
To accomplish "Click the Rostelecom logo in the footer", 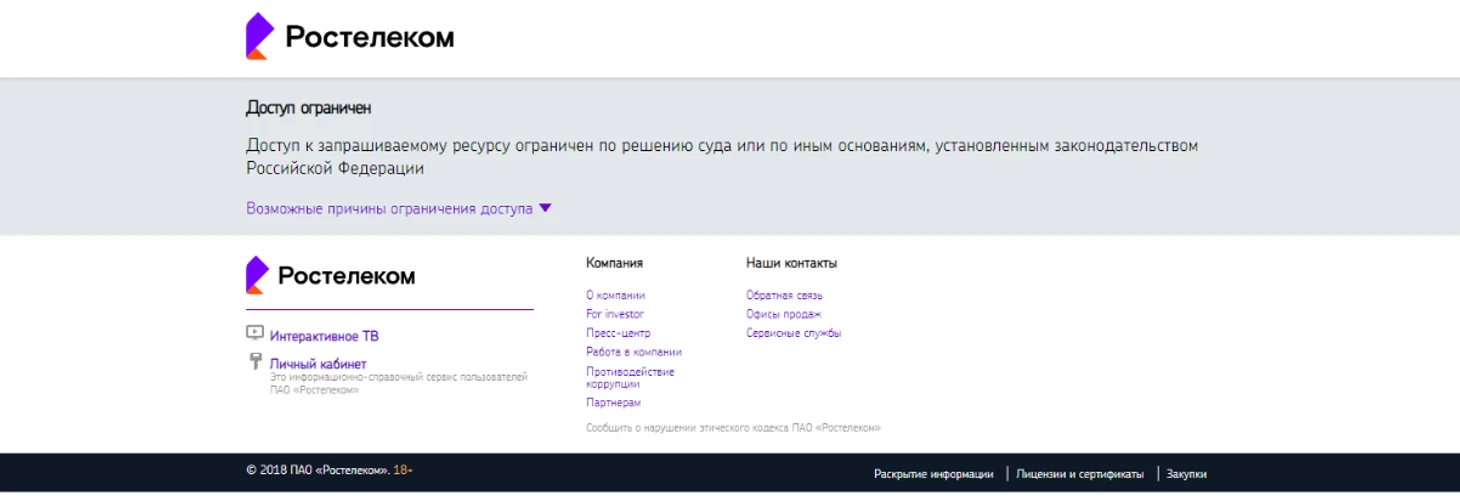I will (331, 275).
